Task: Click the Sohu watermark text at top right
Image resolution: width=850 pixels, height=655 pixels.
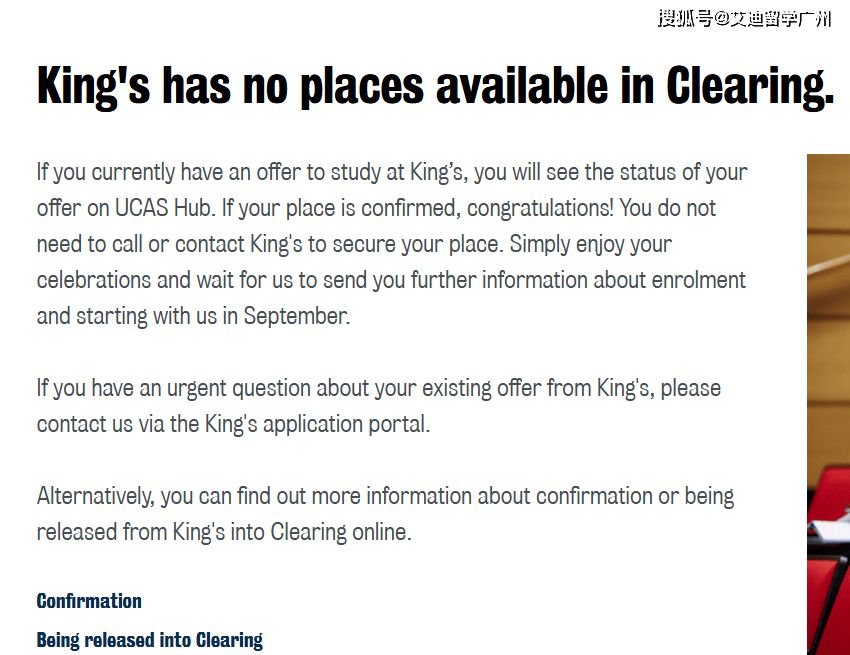Action: coord(745,19)
